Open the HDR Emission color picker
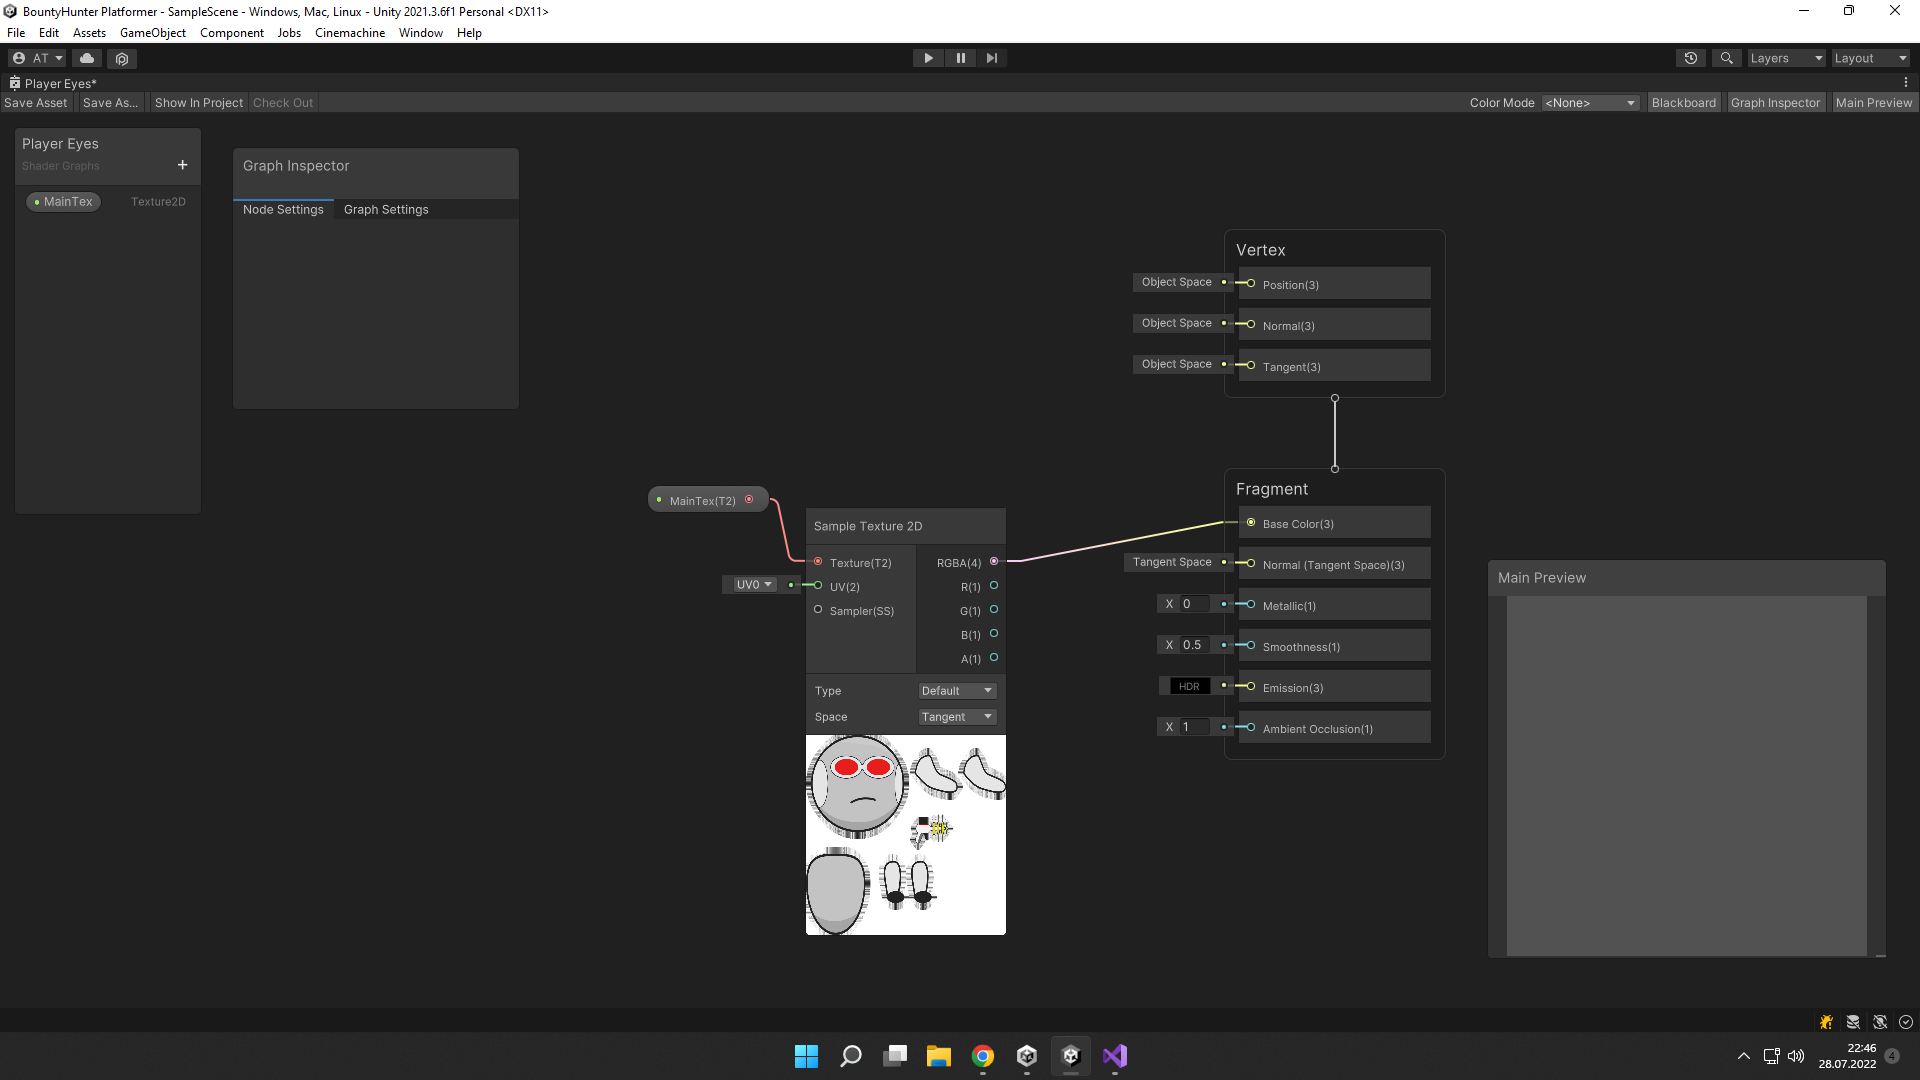Viewport: 1920px width, 1080px height. click(x=1189, y=686)
